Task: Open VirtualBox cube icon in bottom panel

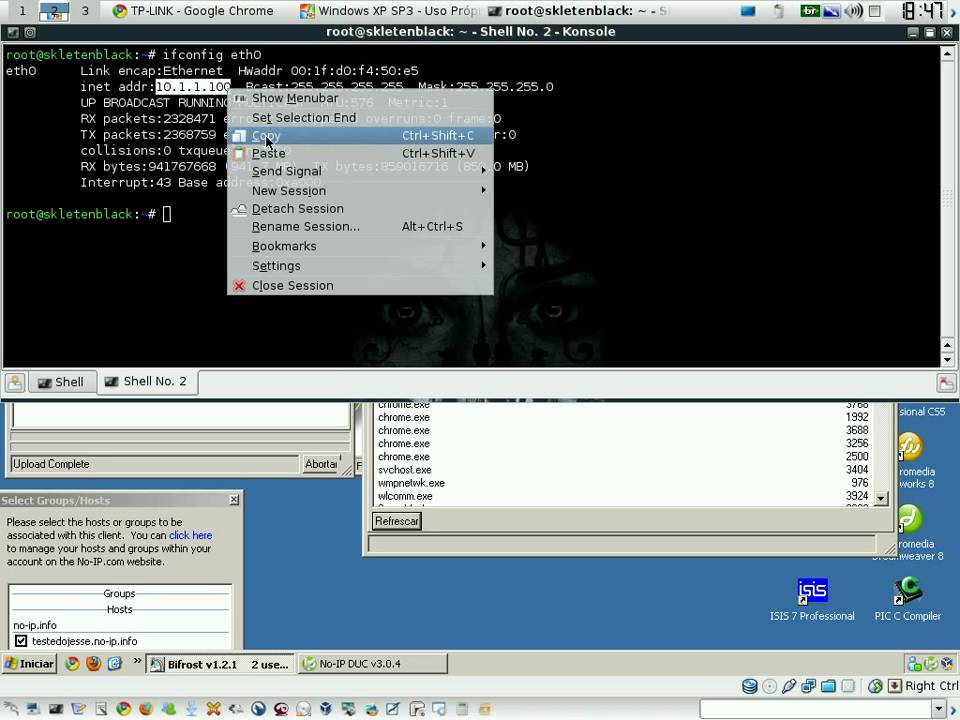Action: [325, 709]
